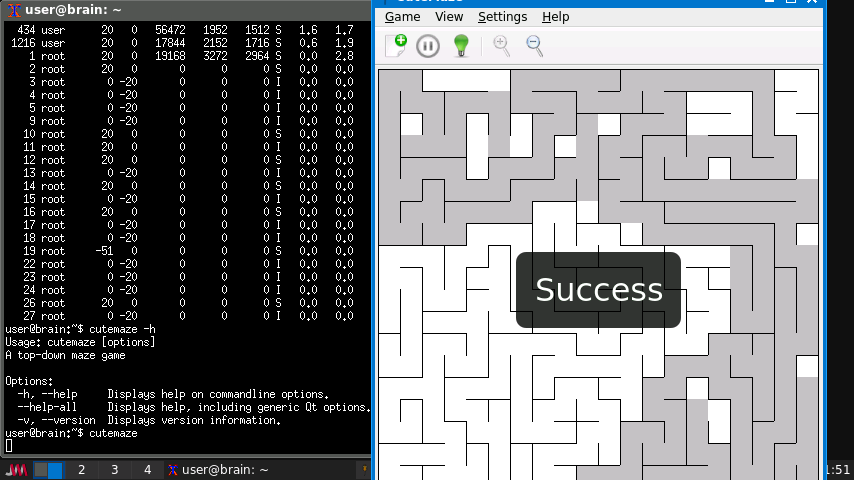Switch to workspace 3 in the taskbar
Image resolution: width=854 pixels, height=480 pixels.
114,470
